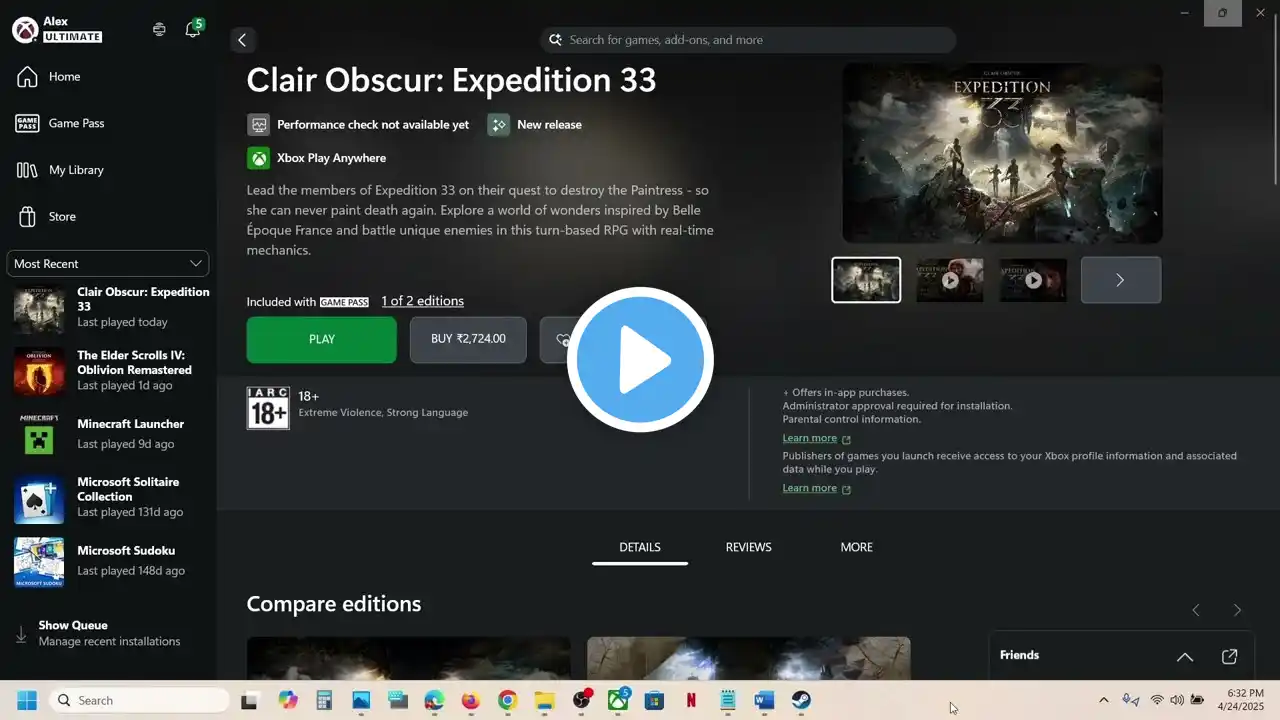1280x720 pixels.
Task: Select the third video thumbnail
Action: pos(1033,280)
